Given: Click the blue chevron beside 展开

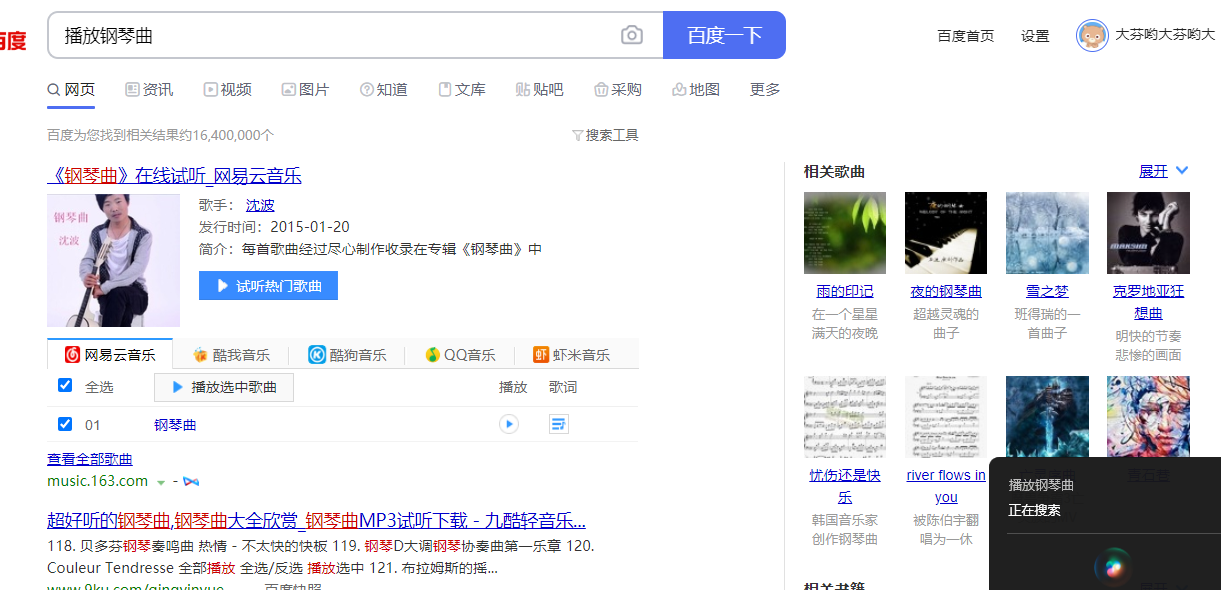Looking at the screenshot, I should click(1182, 171).
